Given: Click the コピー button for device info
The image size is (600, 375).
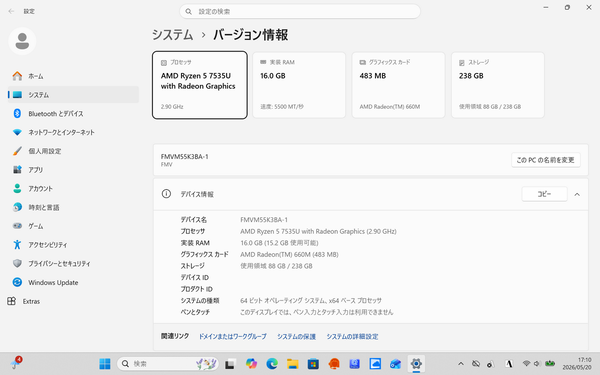Looking at the screenshot, I should [544, 194].
